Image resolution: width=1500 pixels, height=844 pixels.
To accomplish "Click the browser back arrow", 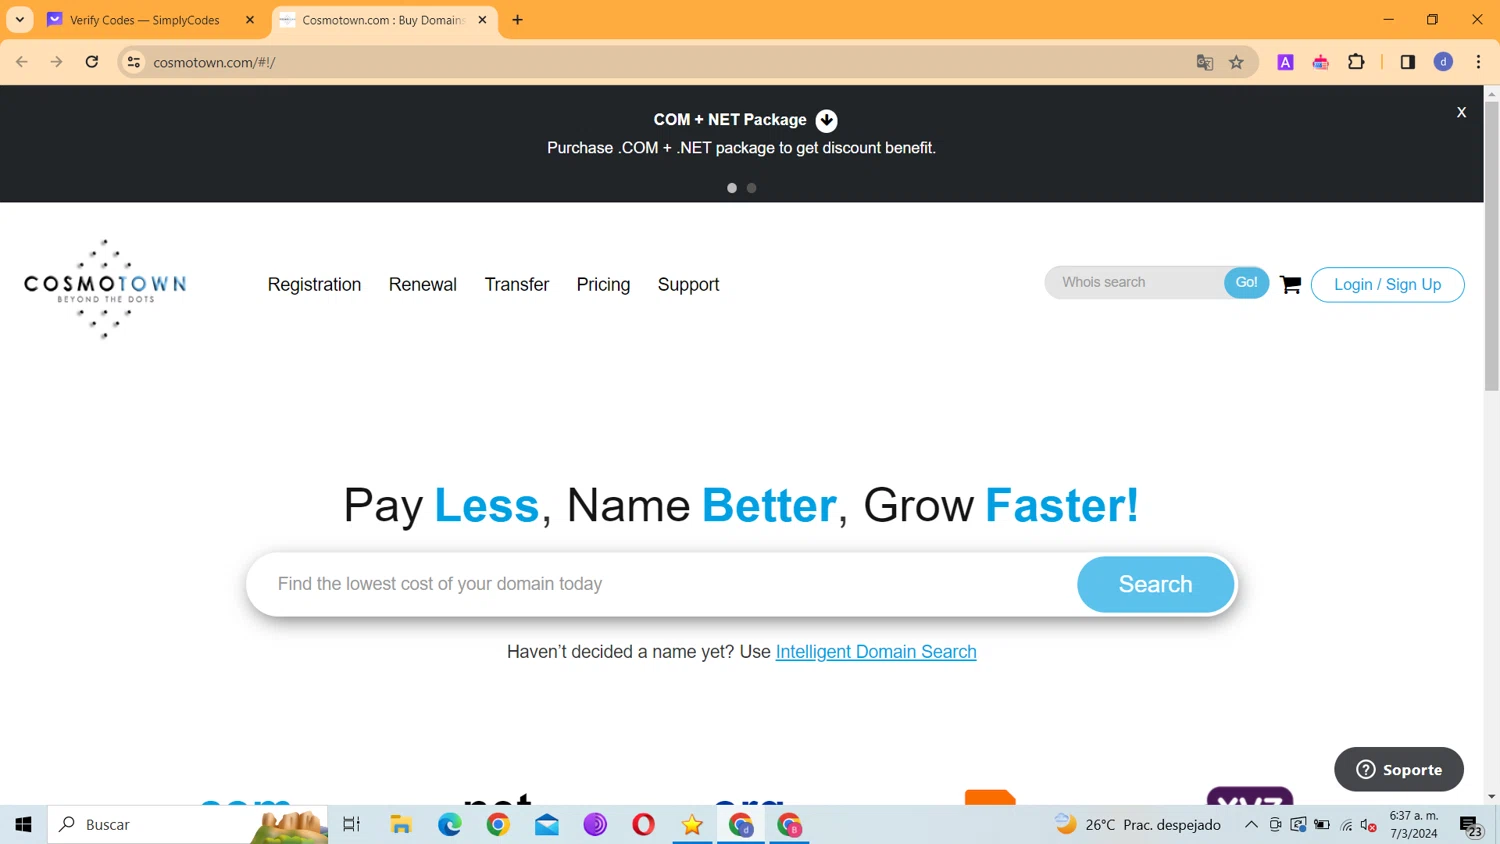I will coord(22,62).
